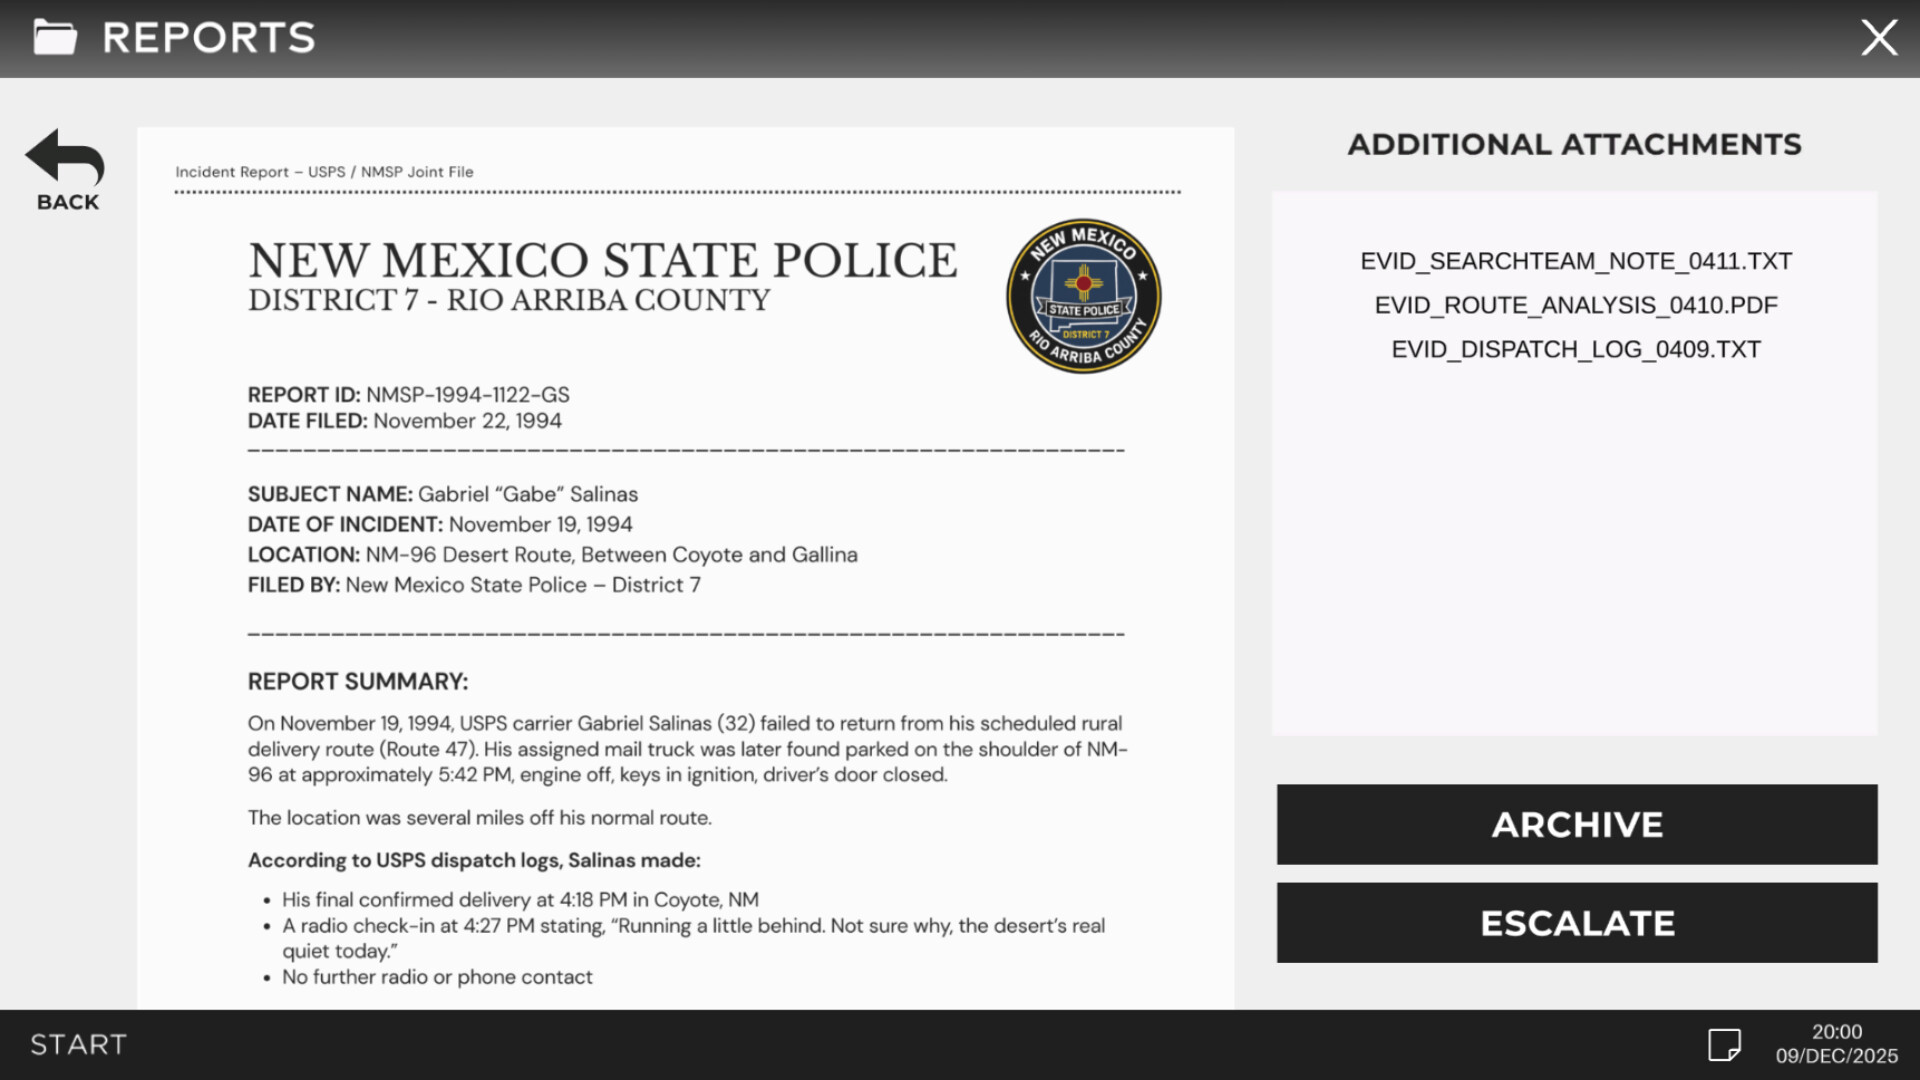Open EVID_ROUTE_ANALYSIS_0410.PDF attachment

[x=1575, y=305]
